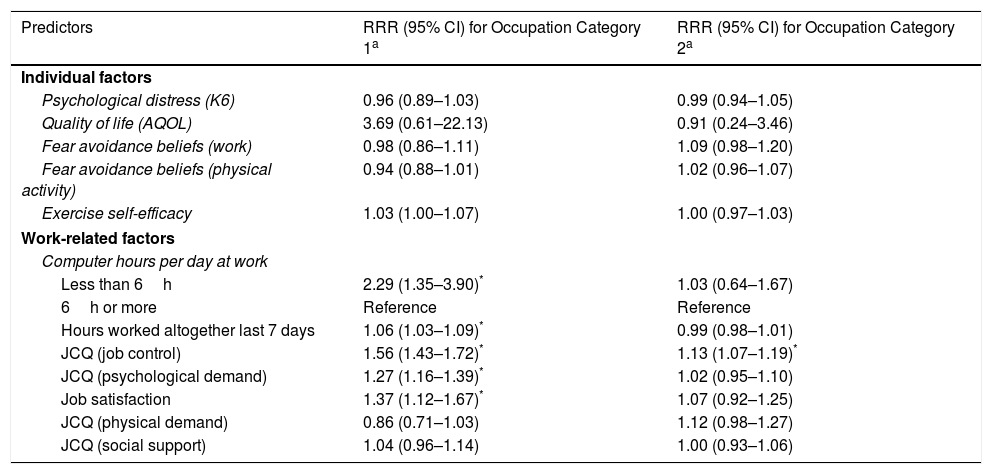Select the Exercise self-efficacy row label
The width and height of the screenshot is (992, 474).
click(116, 214)
